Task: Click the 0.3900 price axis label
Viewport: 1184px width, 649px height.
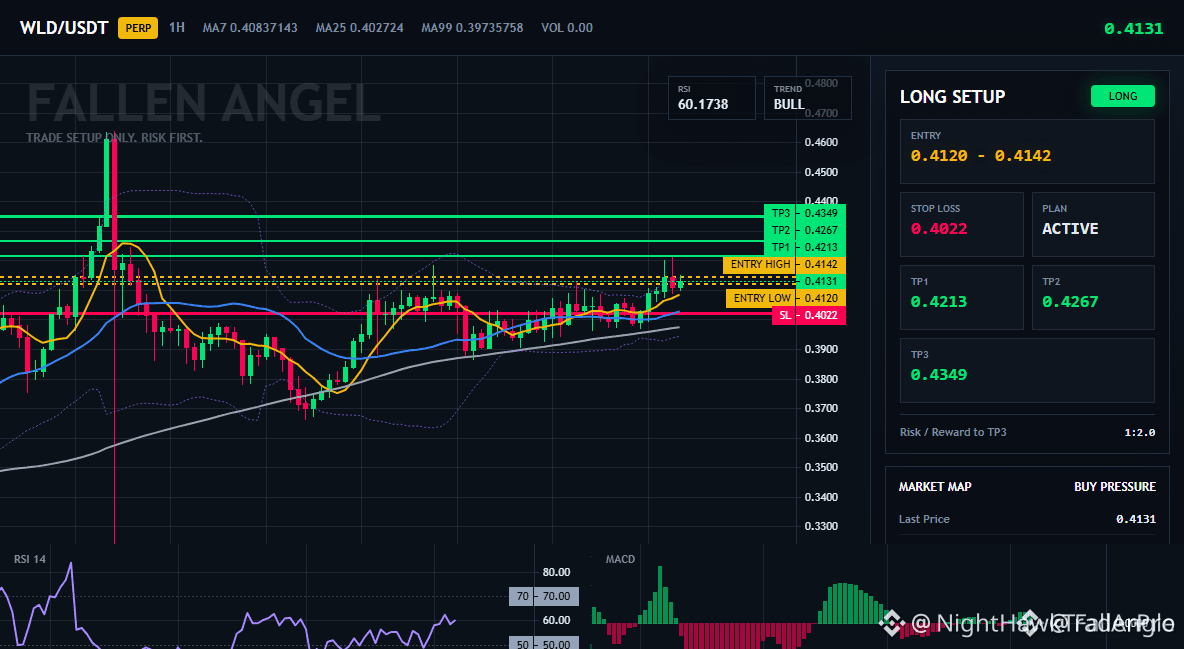Action: click(x=821, y=349)
